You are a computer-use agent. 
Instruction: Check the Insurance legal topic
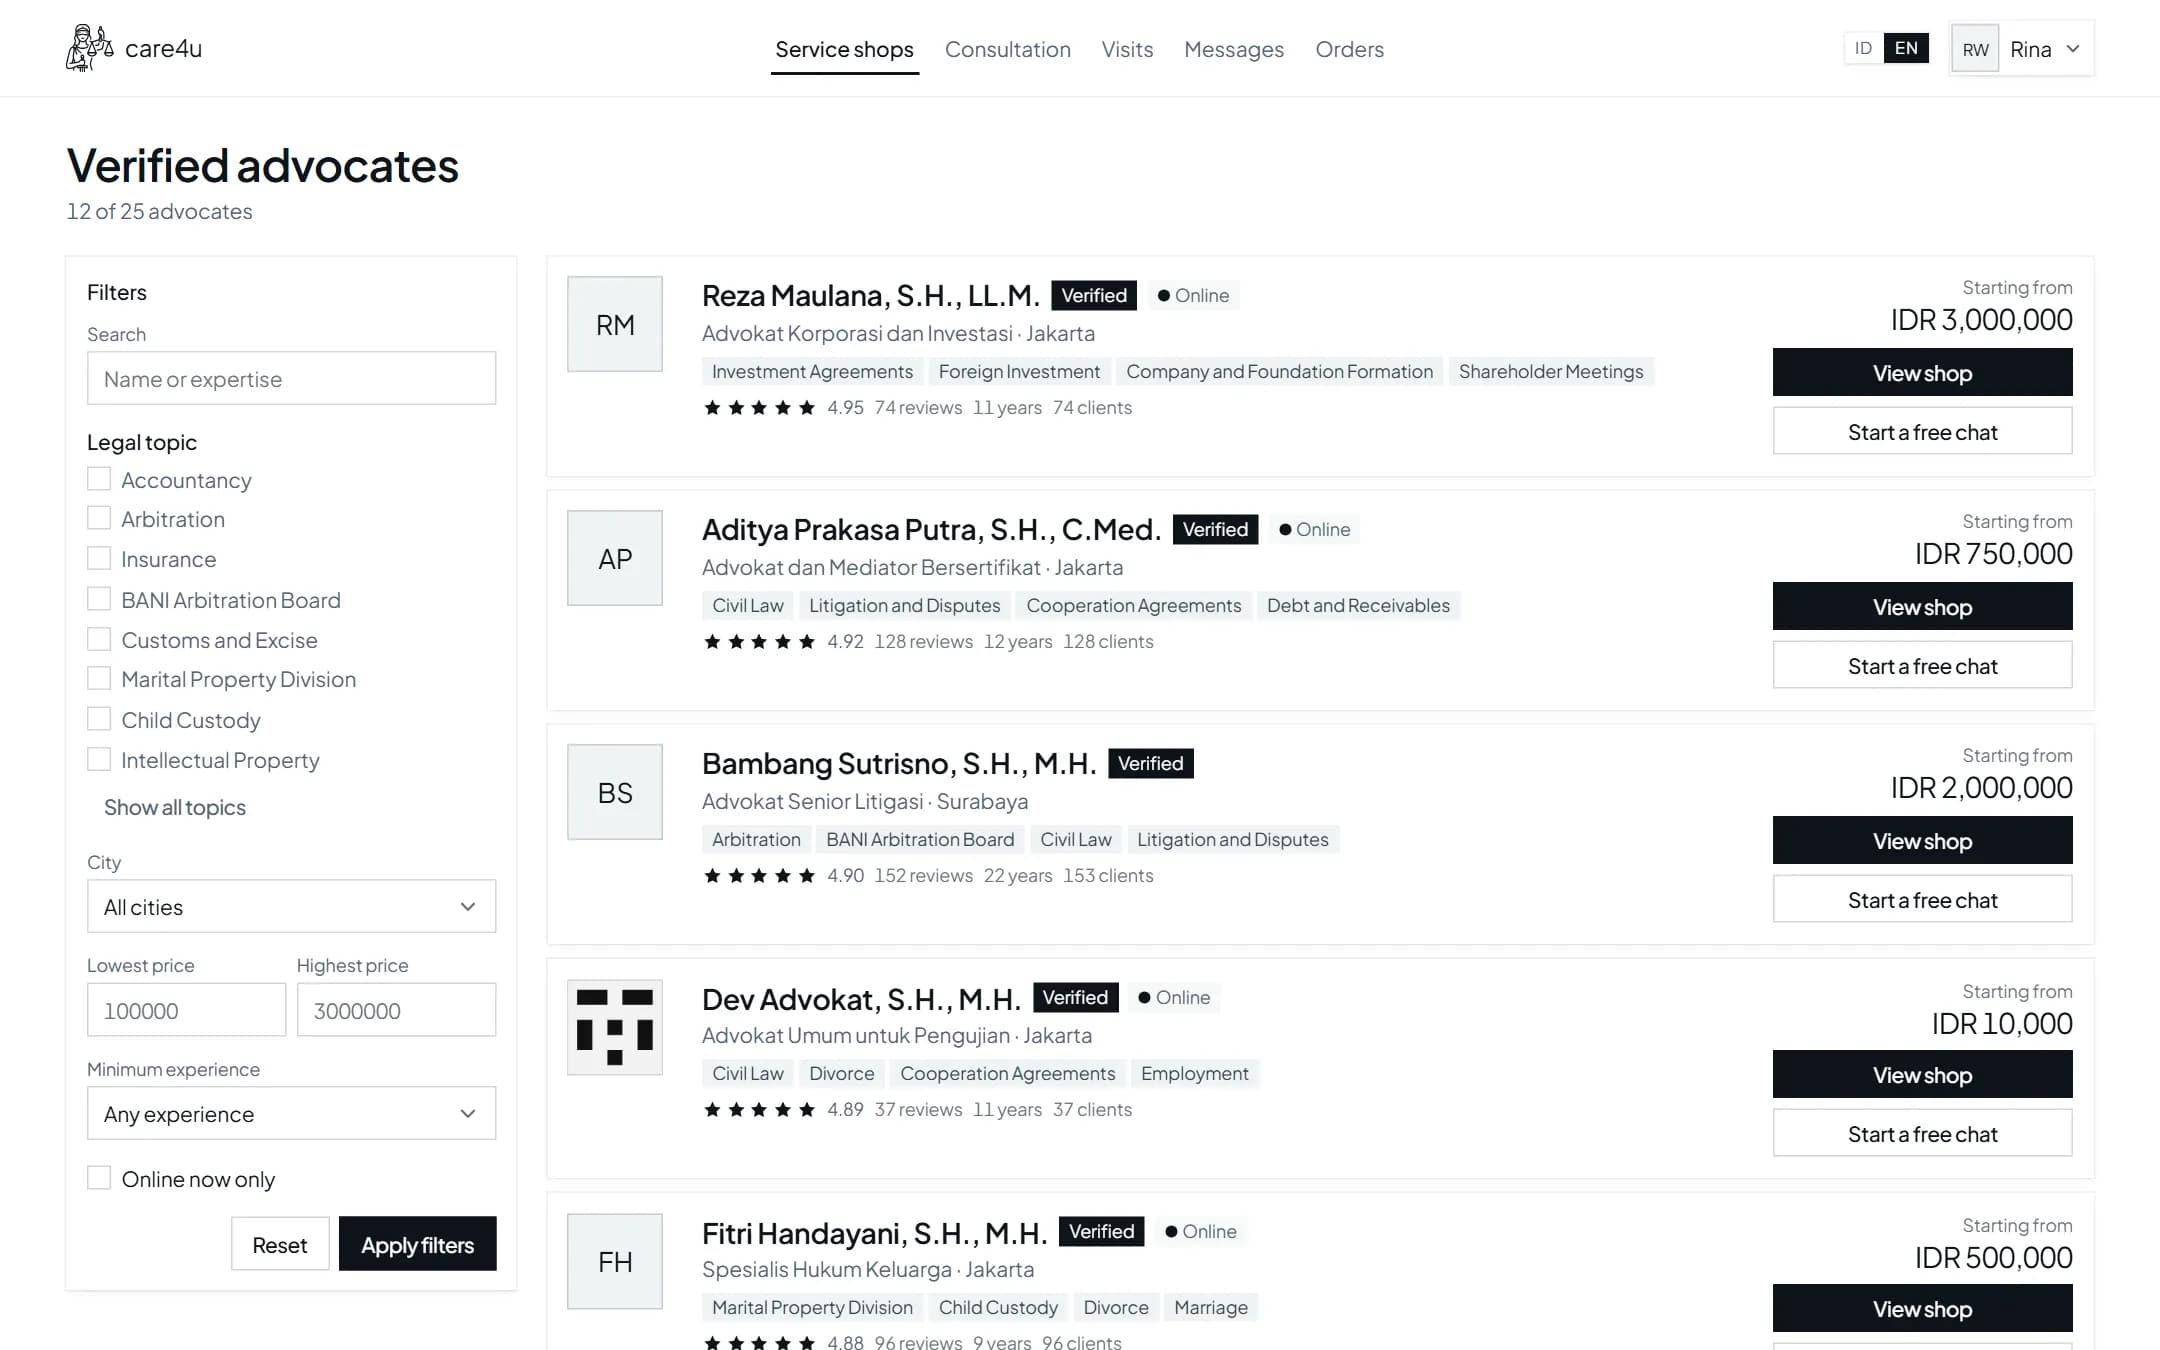tap(99, 558)
